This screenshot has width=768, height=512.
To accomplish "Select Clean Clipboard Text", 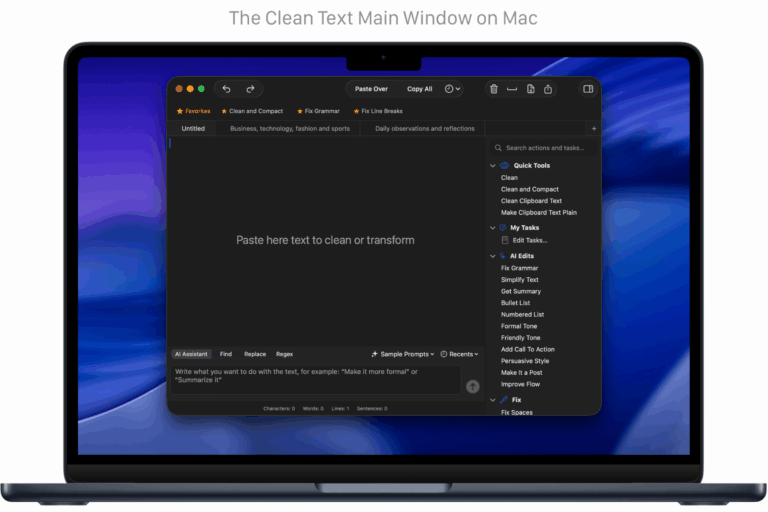I will point(531,201).
